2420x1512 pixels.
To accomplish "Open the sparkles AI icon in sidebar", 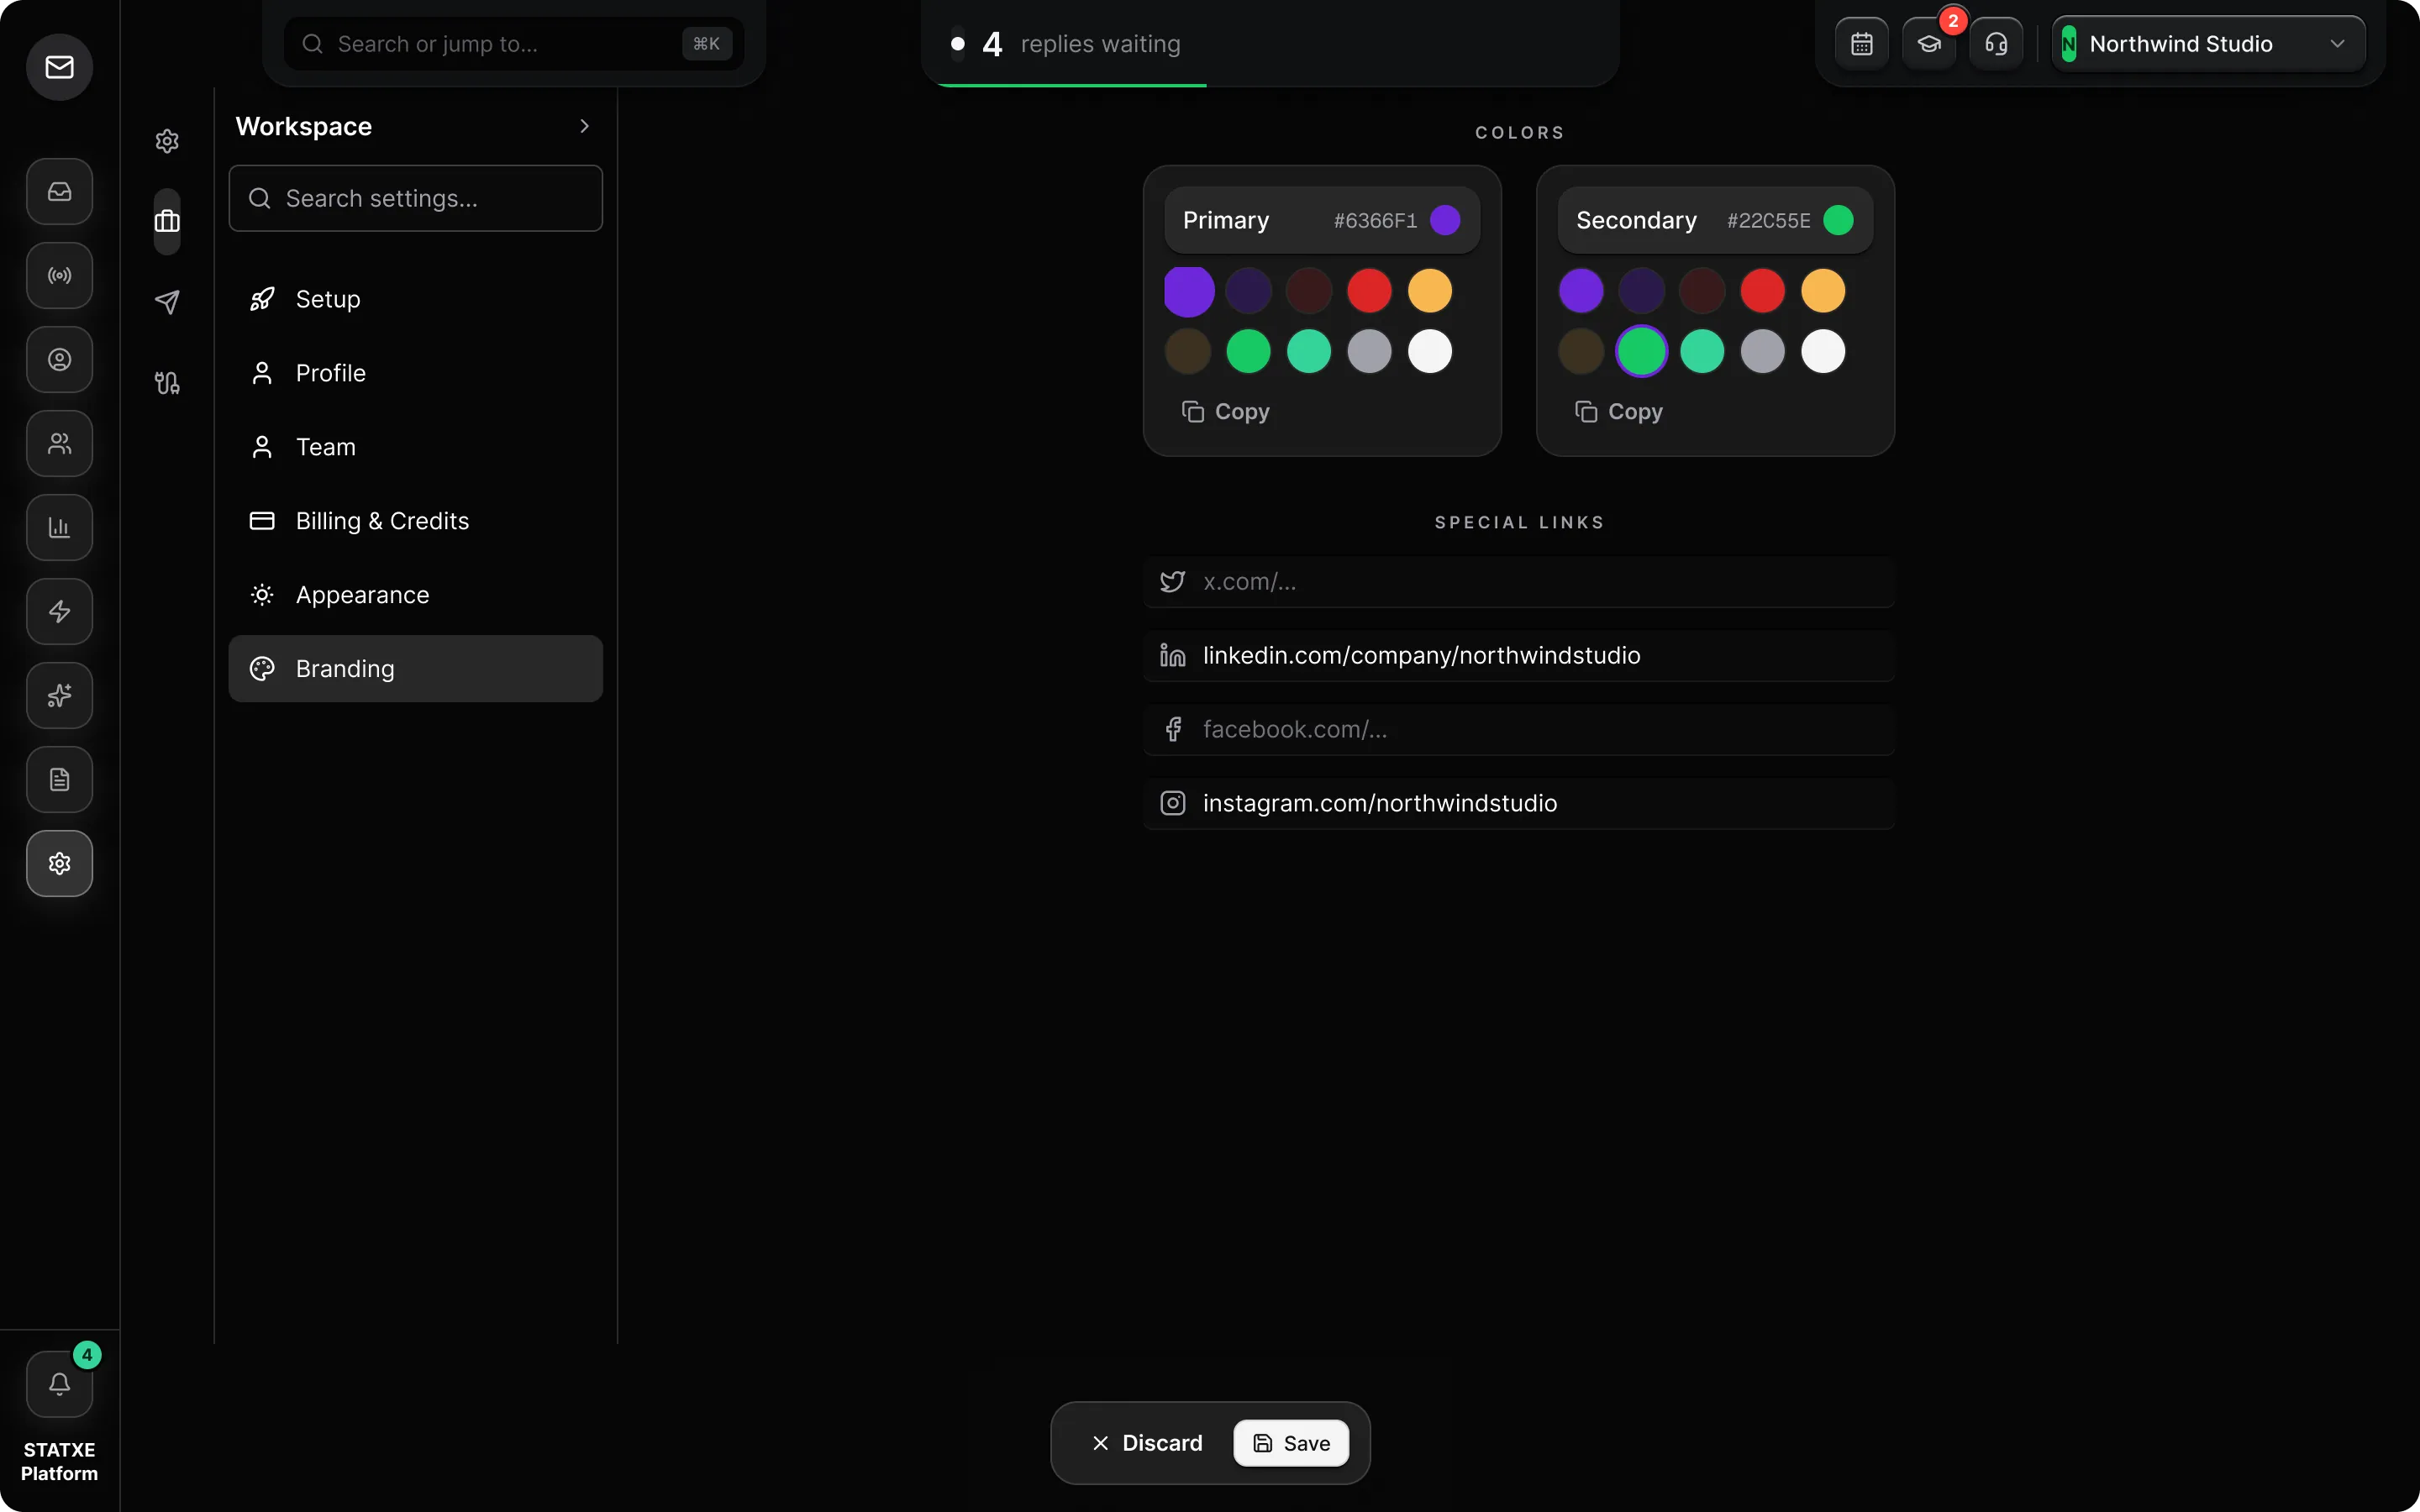I will (59, 695).
